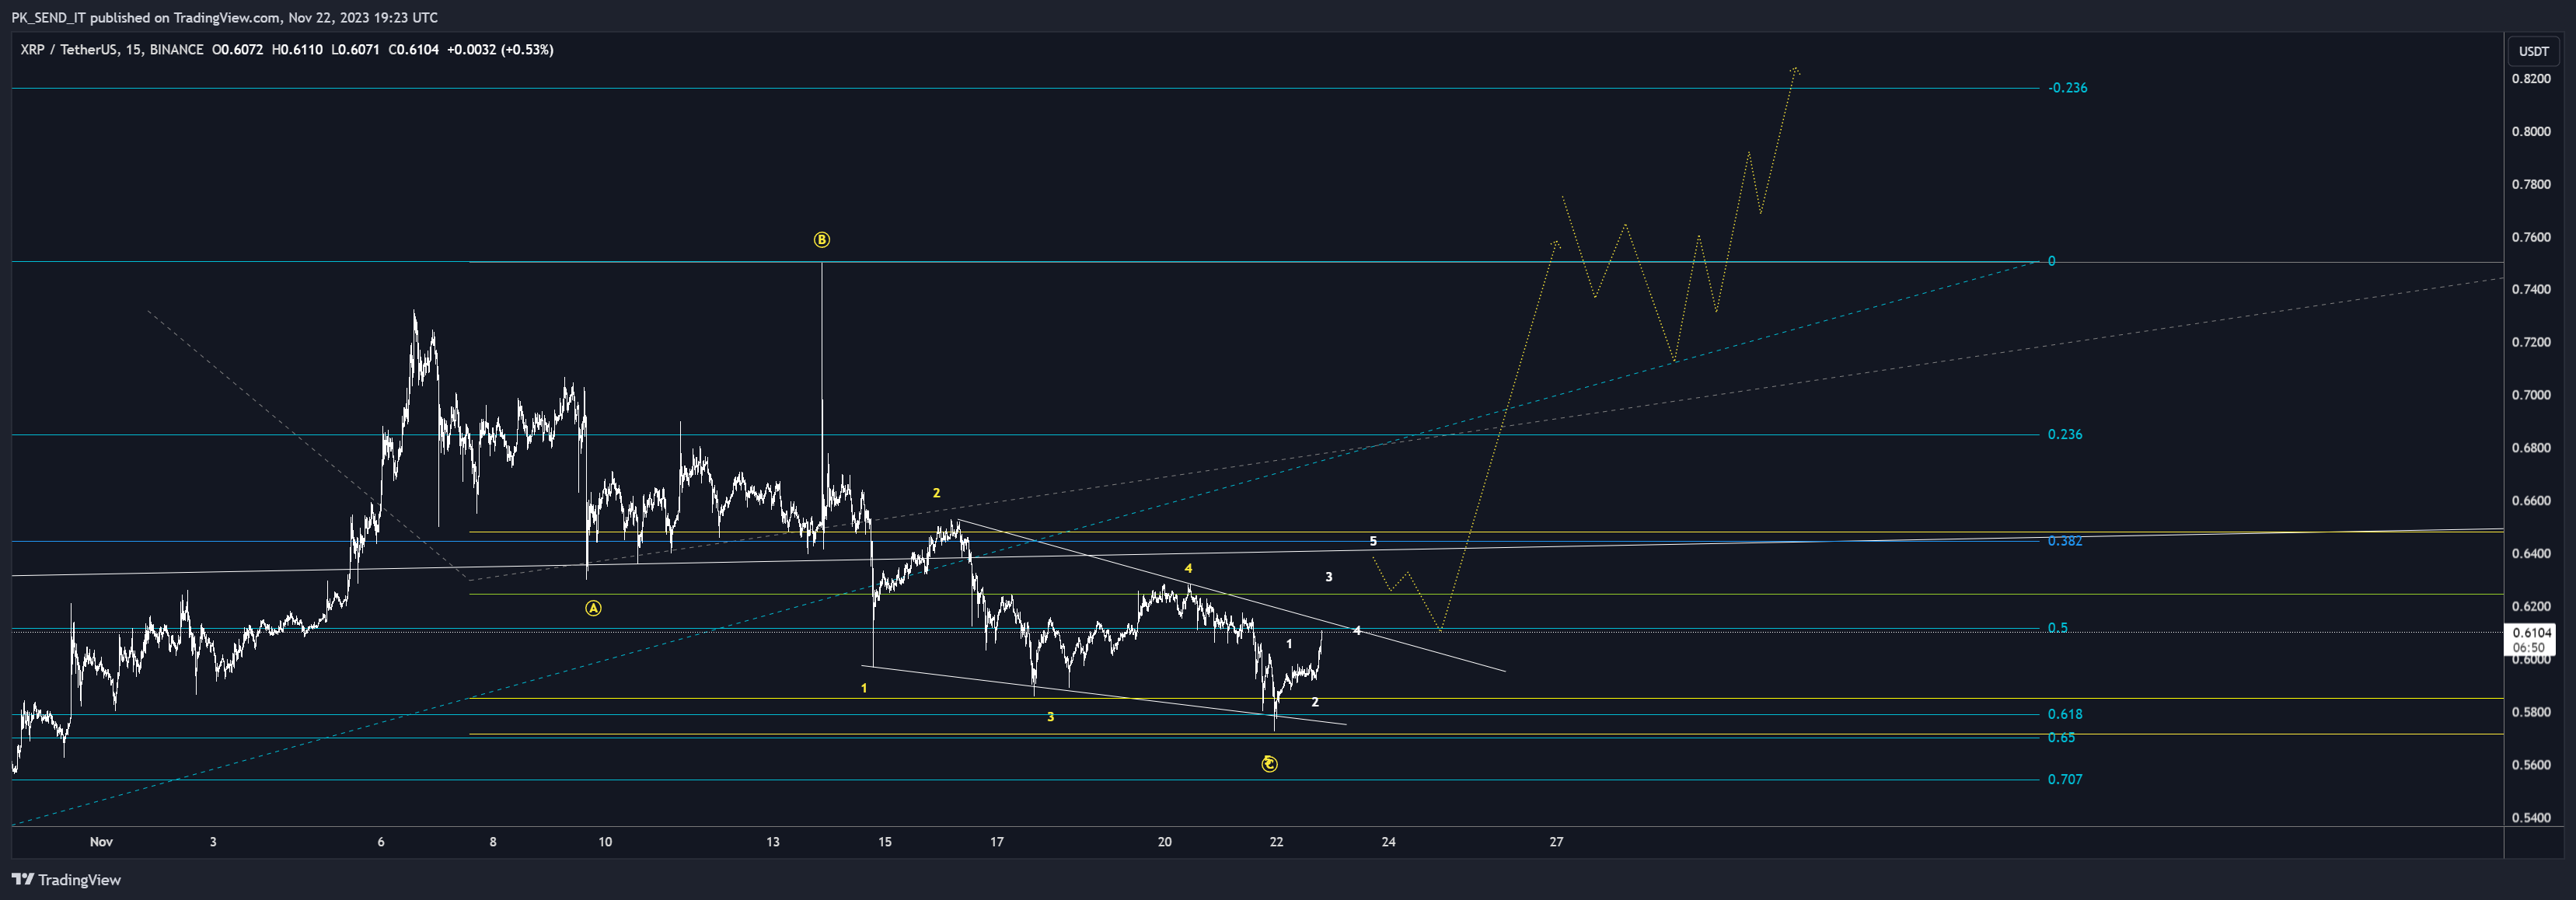
Task: Click 0.6600 on the price axis
Action: tap(2530, 501)
